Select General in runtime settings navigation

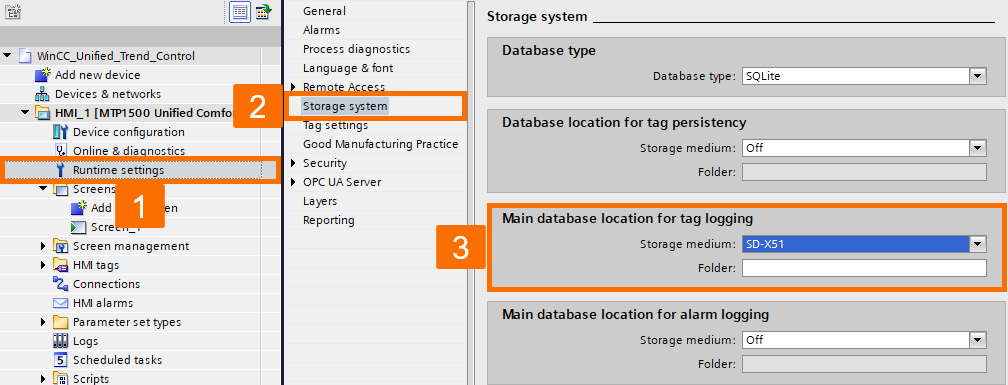[324, 11]
